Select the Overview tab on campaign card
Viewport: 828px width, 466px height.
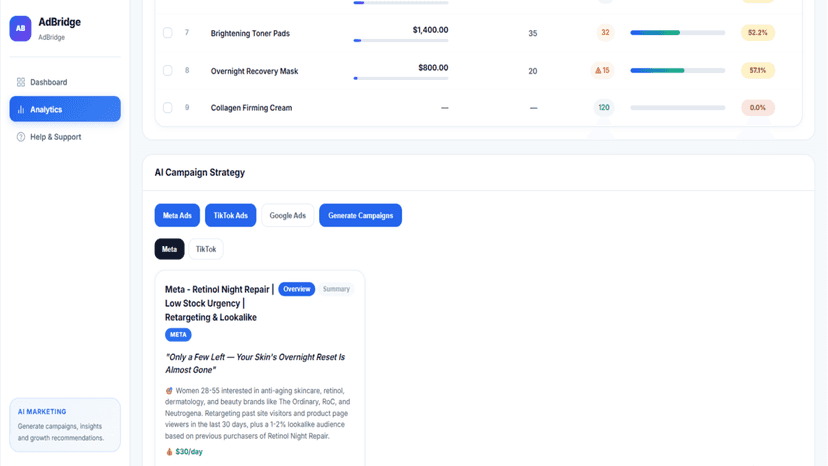point(297,289)
